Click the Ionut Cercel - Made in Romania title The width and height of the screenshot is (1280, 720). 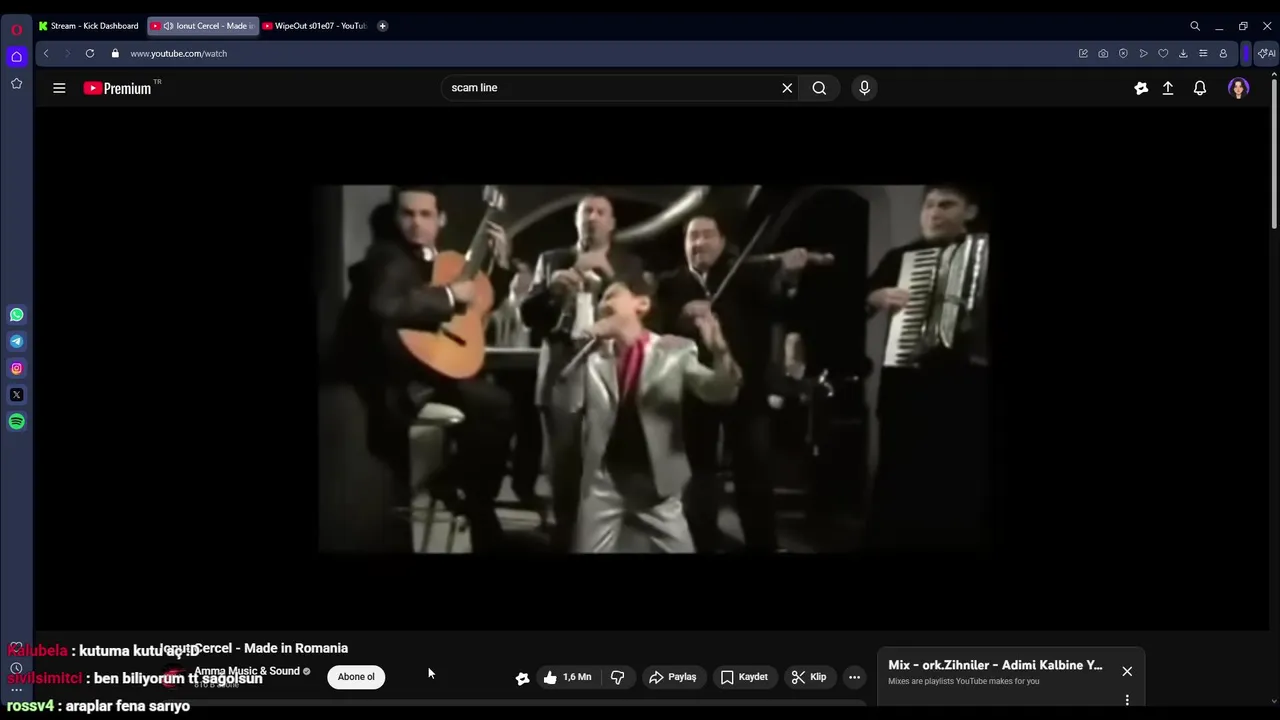point(255,648)
